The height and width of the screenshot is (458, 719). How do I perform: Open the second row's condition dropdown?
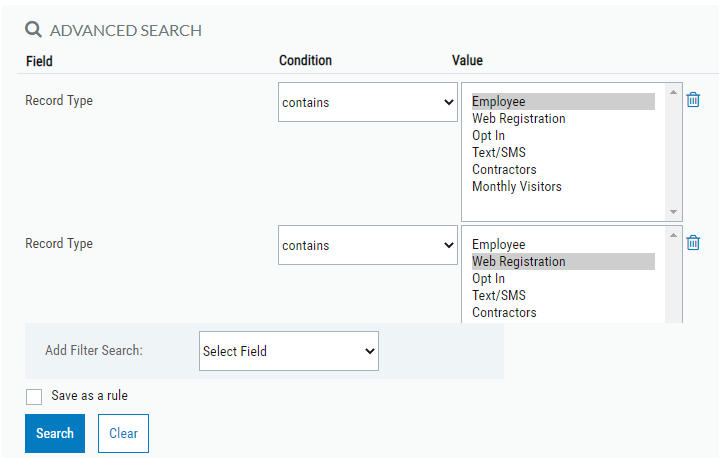pos(367,245)
